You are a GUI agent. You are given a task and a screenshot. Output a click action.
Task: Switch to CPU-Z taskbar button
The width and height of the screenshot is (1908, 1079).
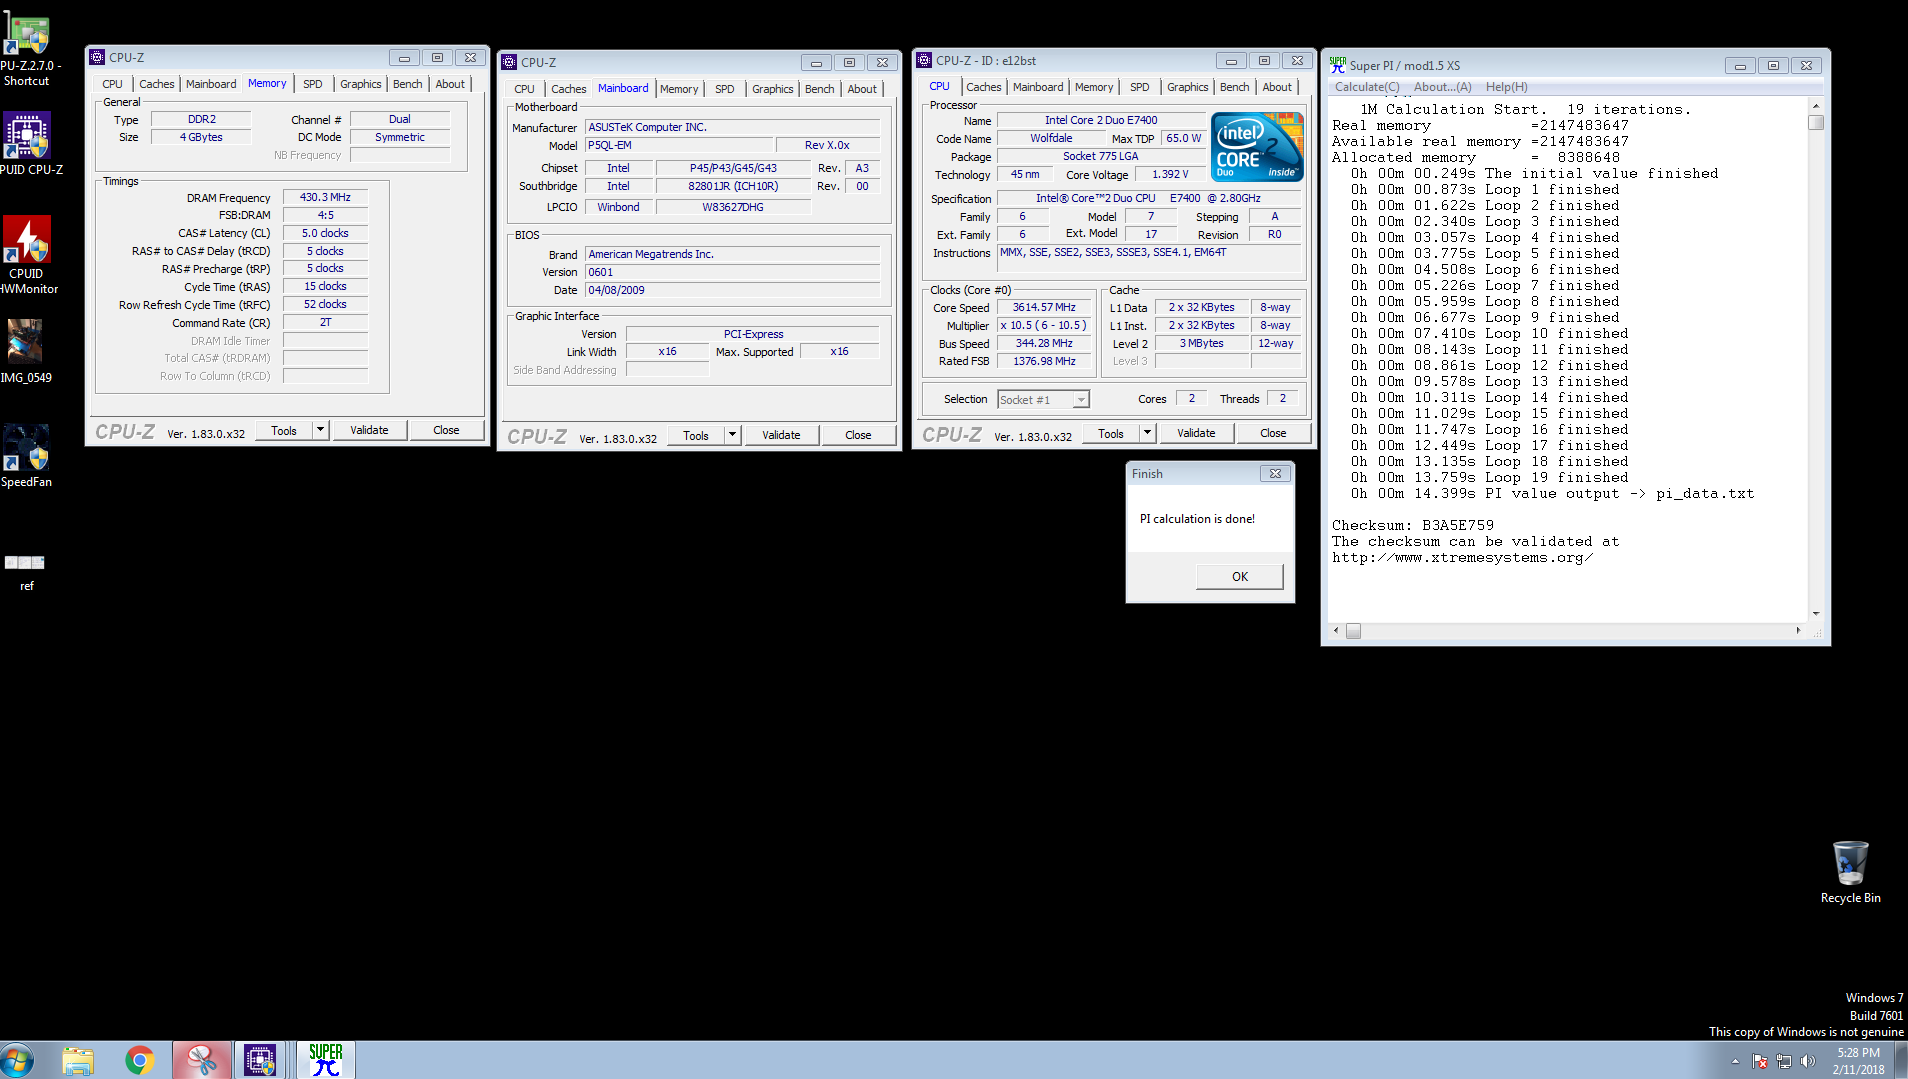[260, 1060]
